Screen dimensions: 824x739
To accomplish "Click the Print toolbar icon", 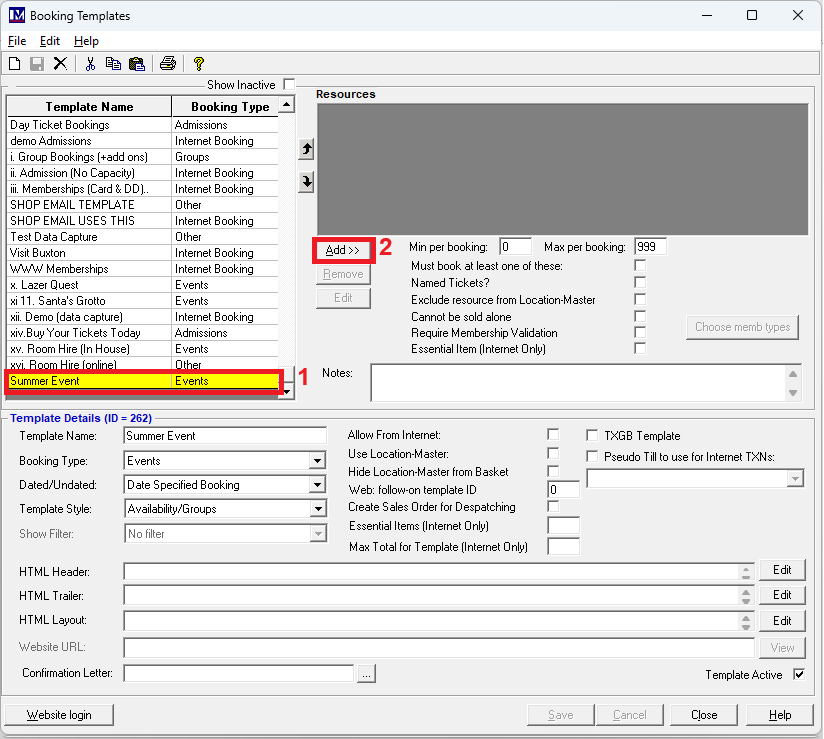I will (x=168, y=64).
